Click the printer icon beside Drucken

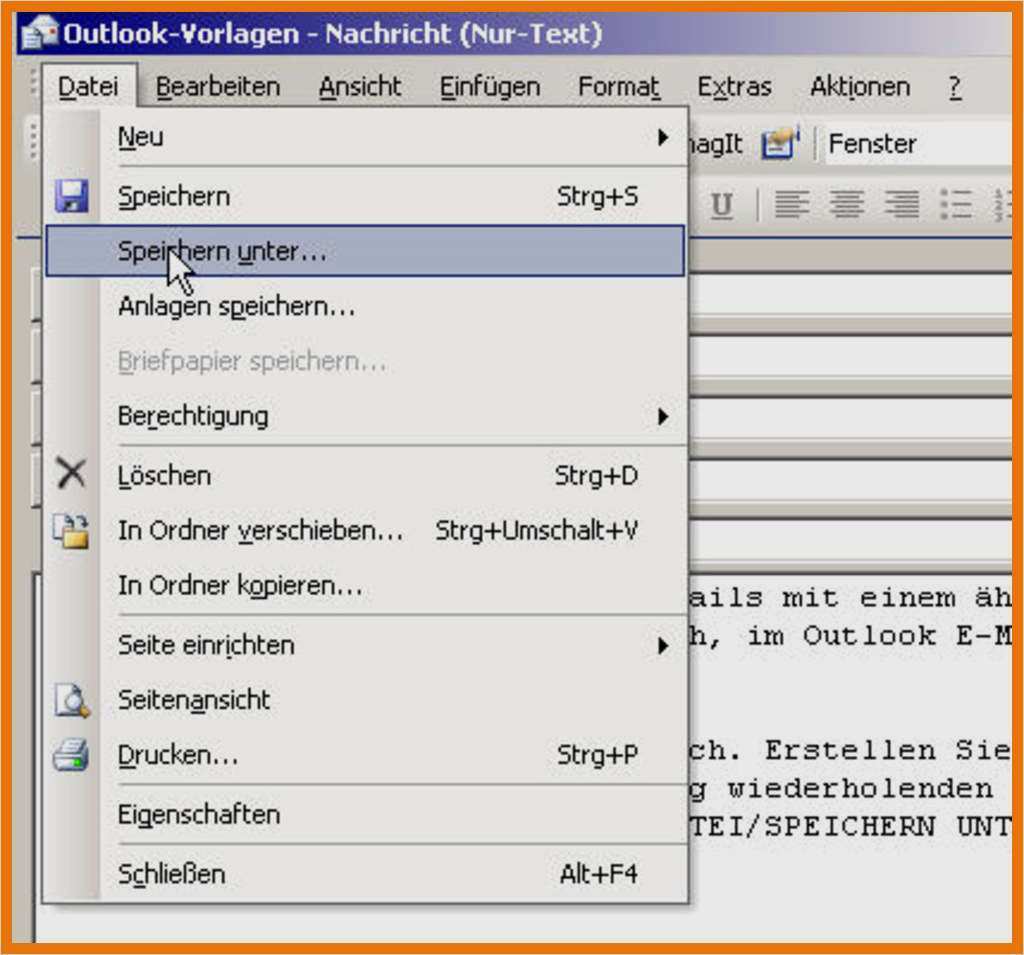[71, 754]
